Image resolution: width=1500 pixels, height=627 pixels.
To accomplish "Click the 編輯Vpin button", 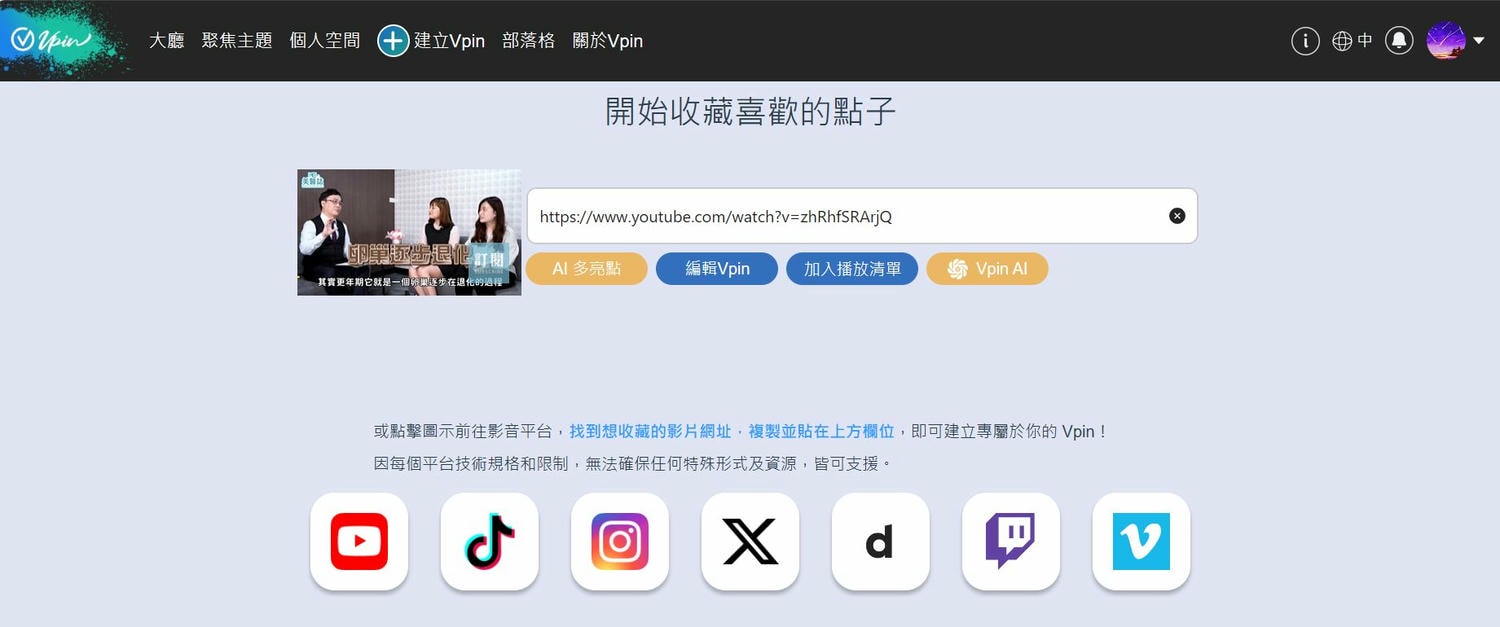I will pos(717,269).
